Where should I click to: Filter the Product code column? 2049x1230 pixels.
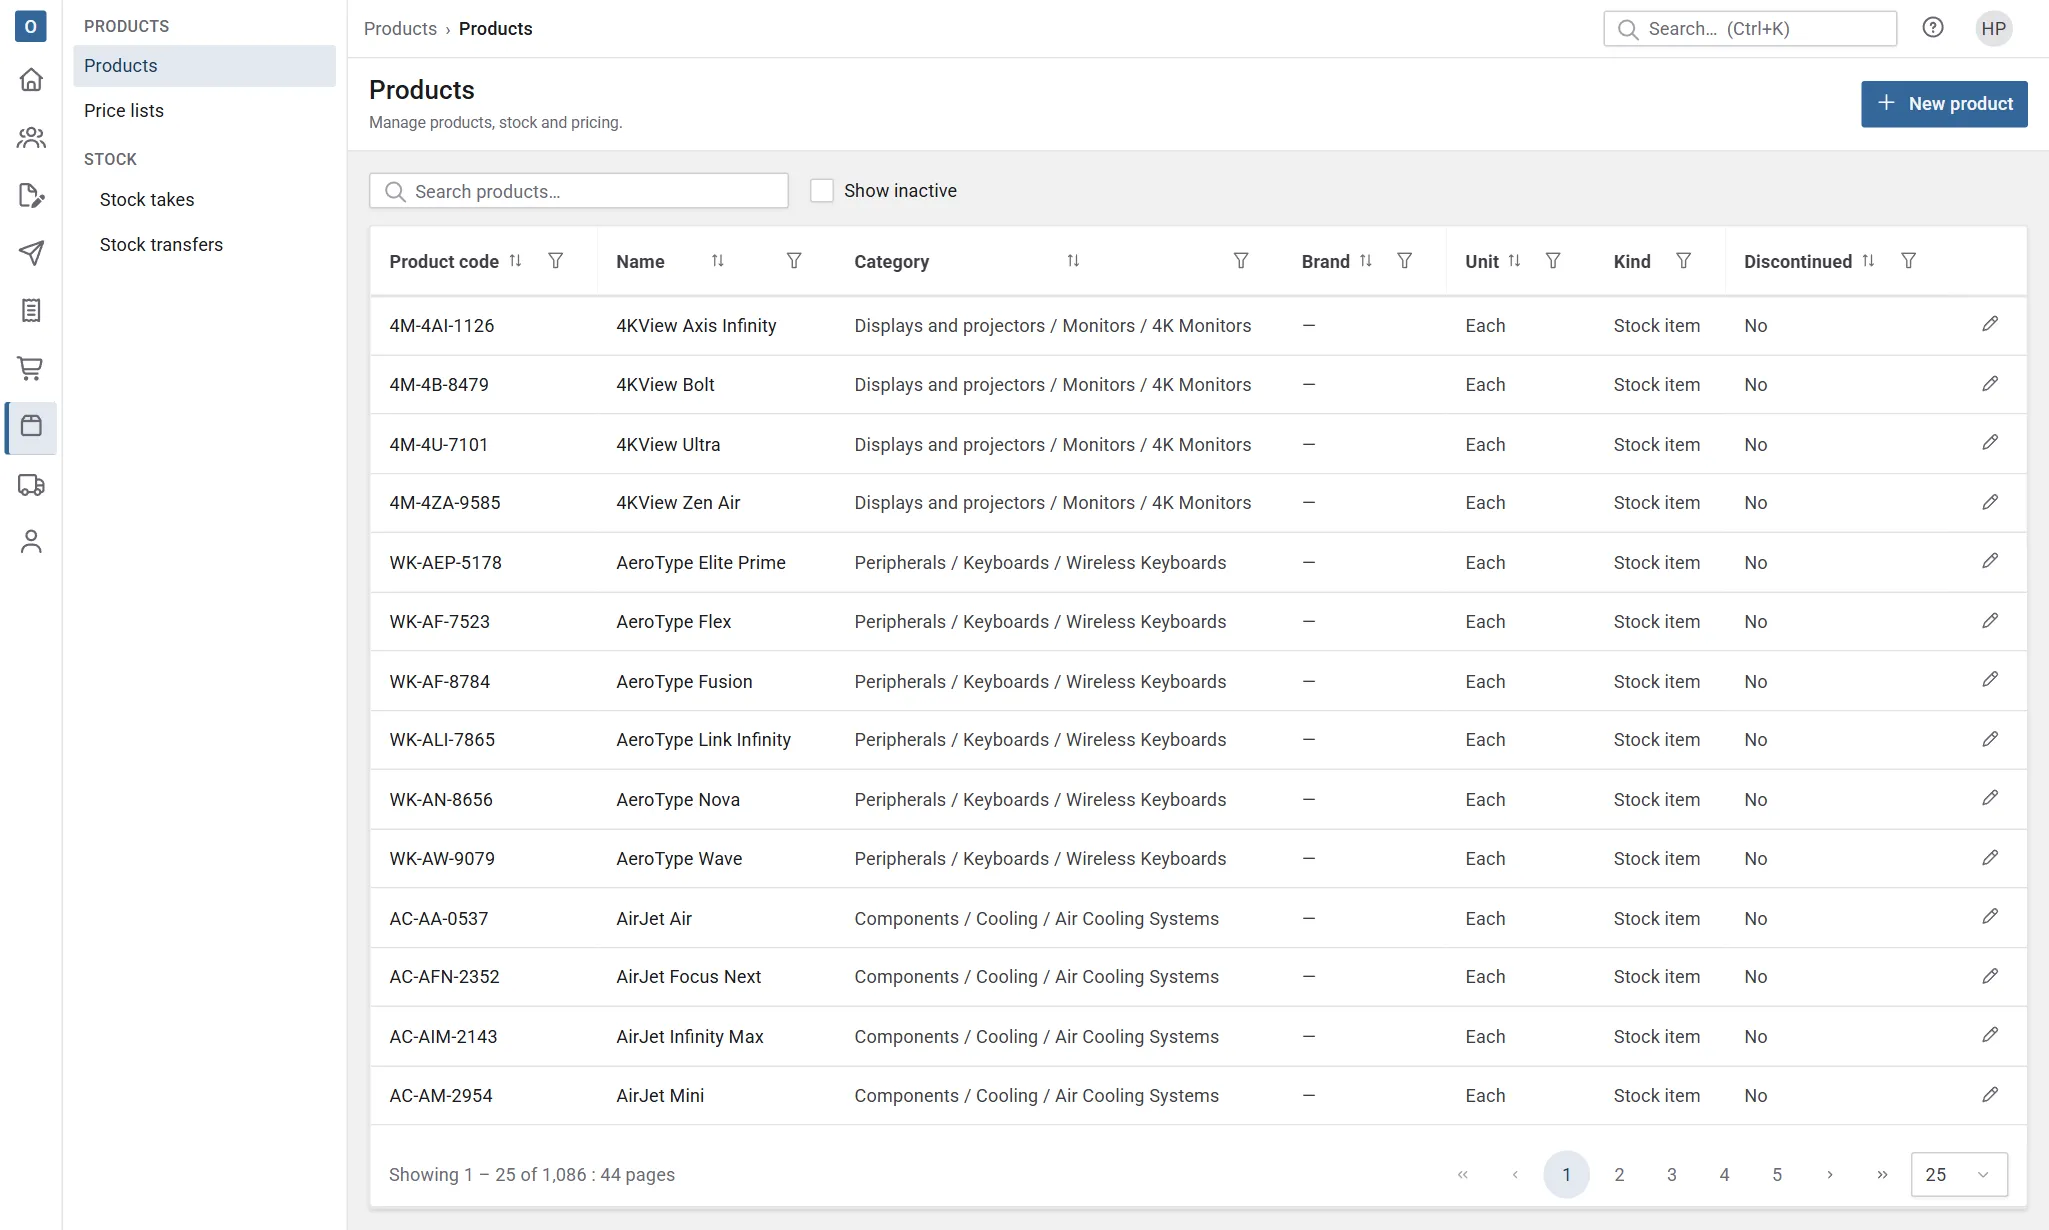pyautogui.click(x=556, y=261)
